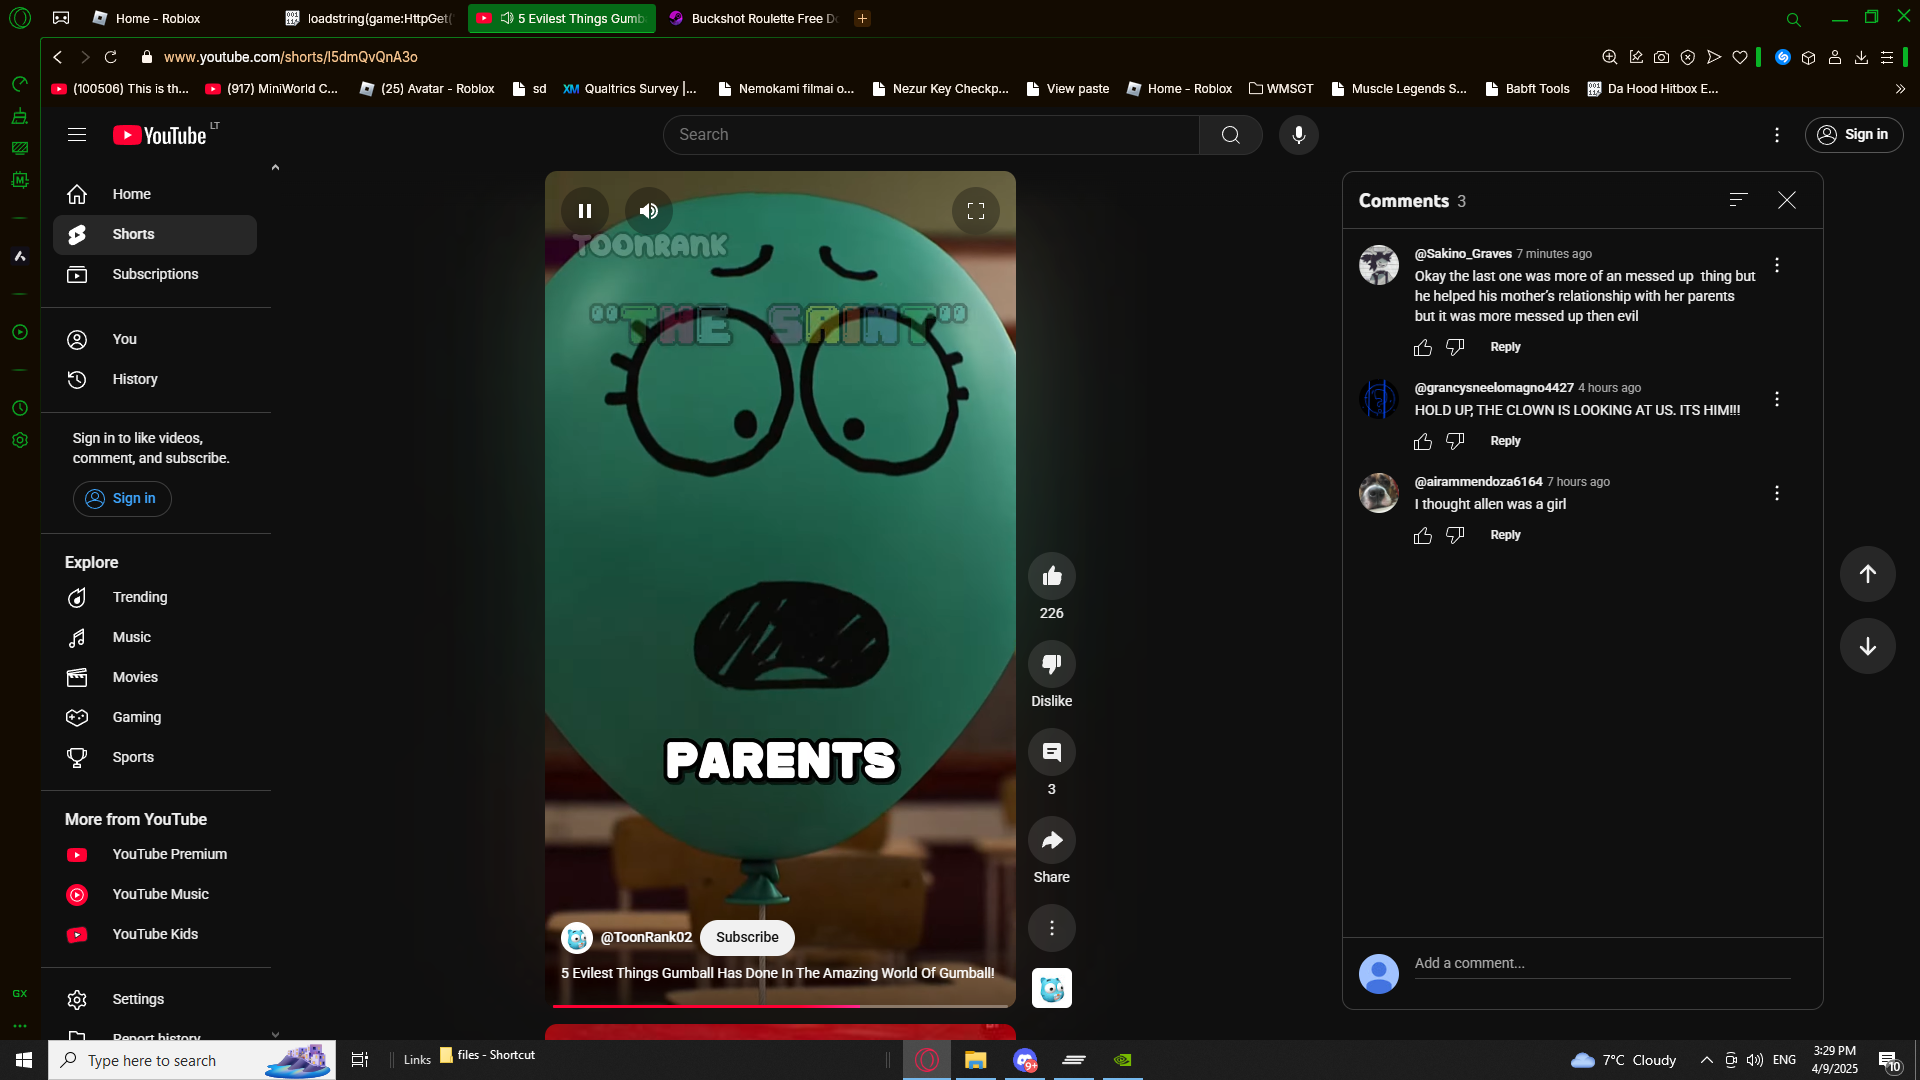Image resolution: width=1920 pixels, height=1080 pixels.
Task: Open YouTube Music
Action: [155, 894]
